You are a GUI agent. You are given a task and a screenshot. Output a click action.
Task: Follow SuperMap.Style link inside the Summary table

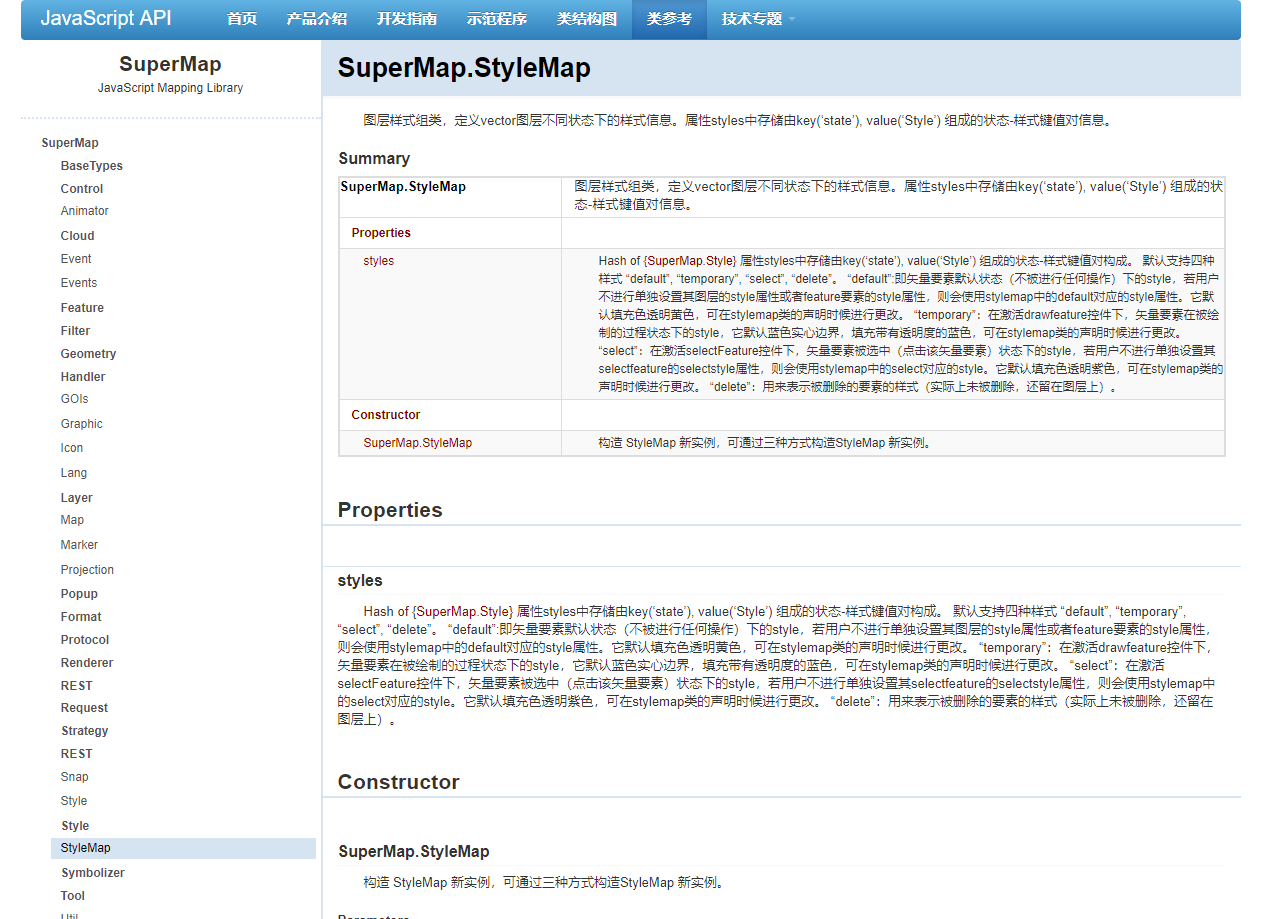[690, 261]
